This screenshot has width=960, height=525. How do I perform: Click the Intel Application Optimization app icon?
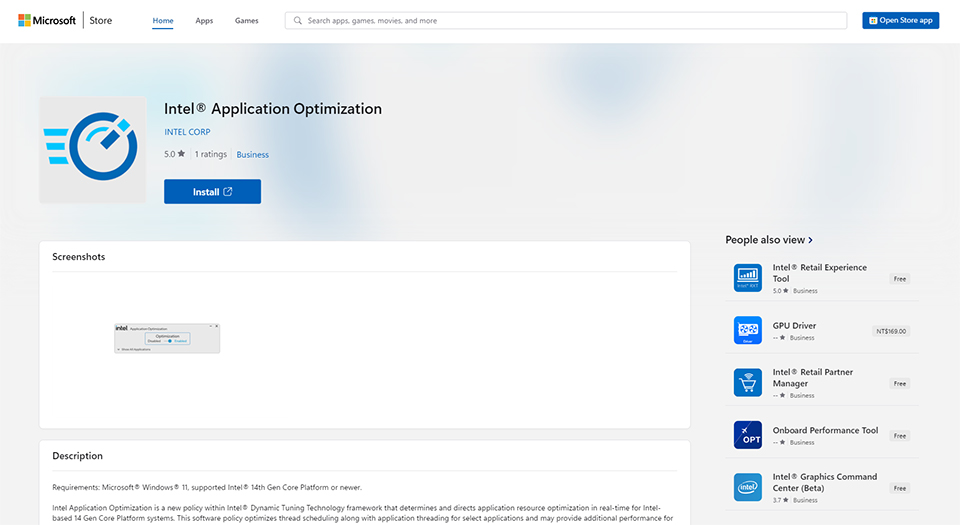[92, 149]
